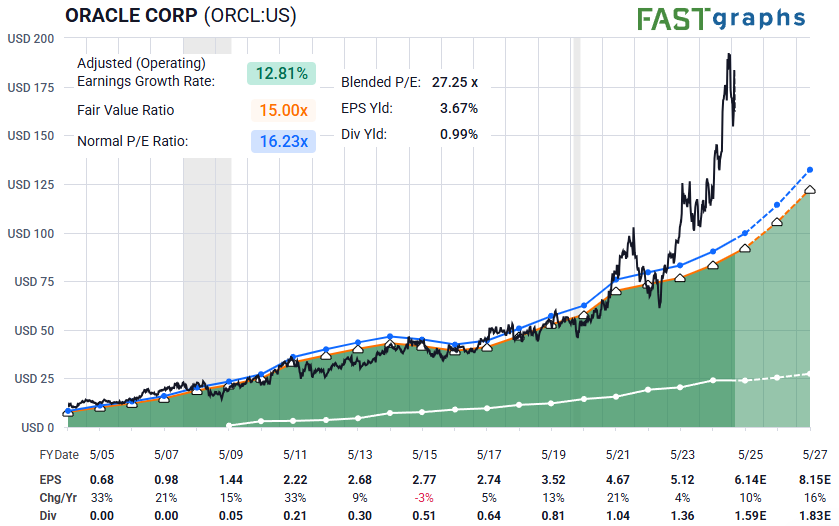Click the estimated EPS value 6.14E

(750, 480)
